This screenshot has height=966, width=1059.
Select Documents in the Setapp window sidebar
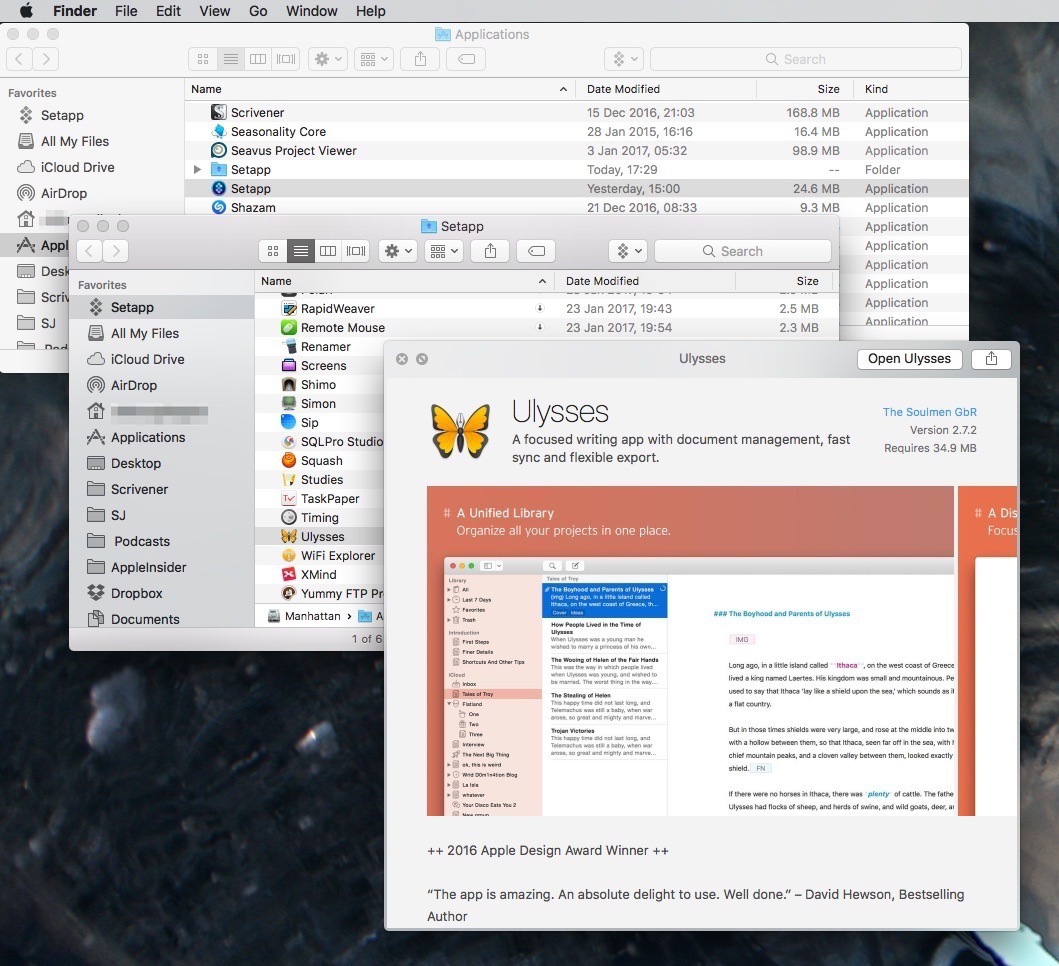click(162, 619)
